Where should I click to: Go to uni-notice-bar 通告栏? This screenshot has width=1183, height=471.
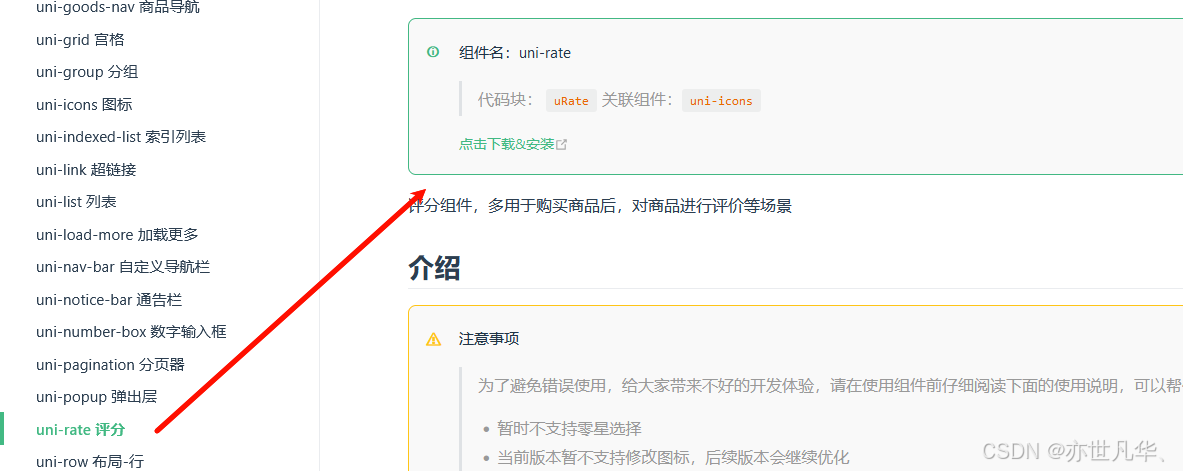[x=109, y=300]
